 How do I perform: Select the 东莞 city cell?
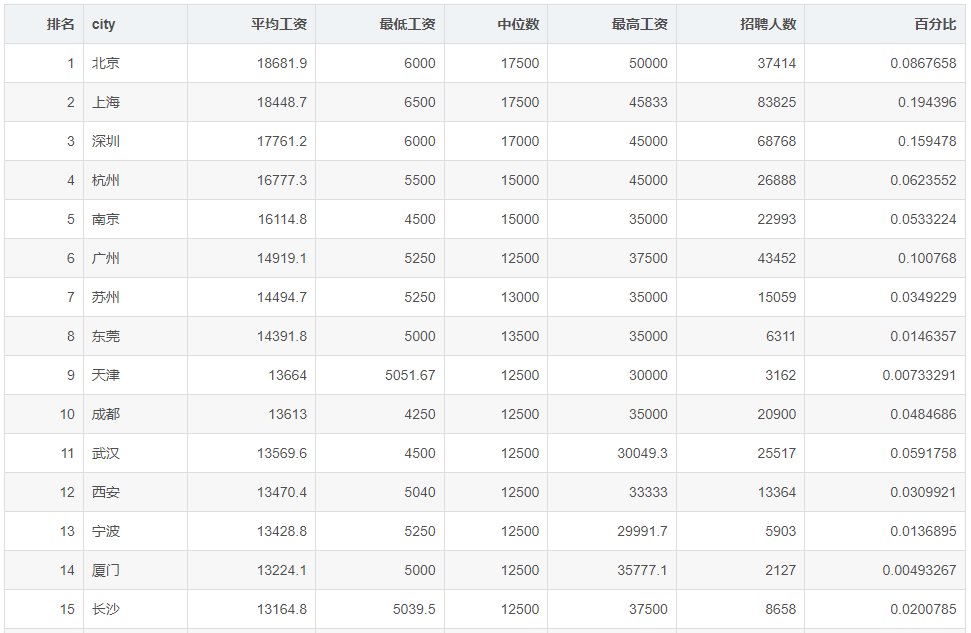point(136,336)
